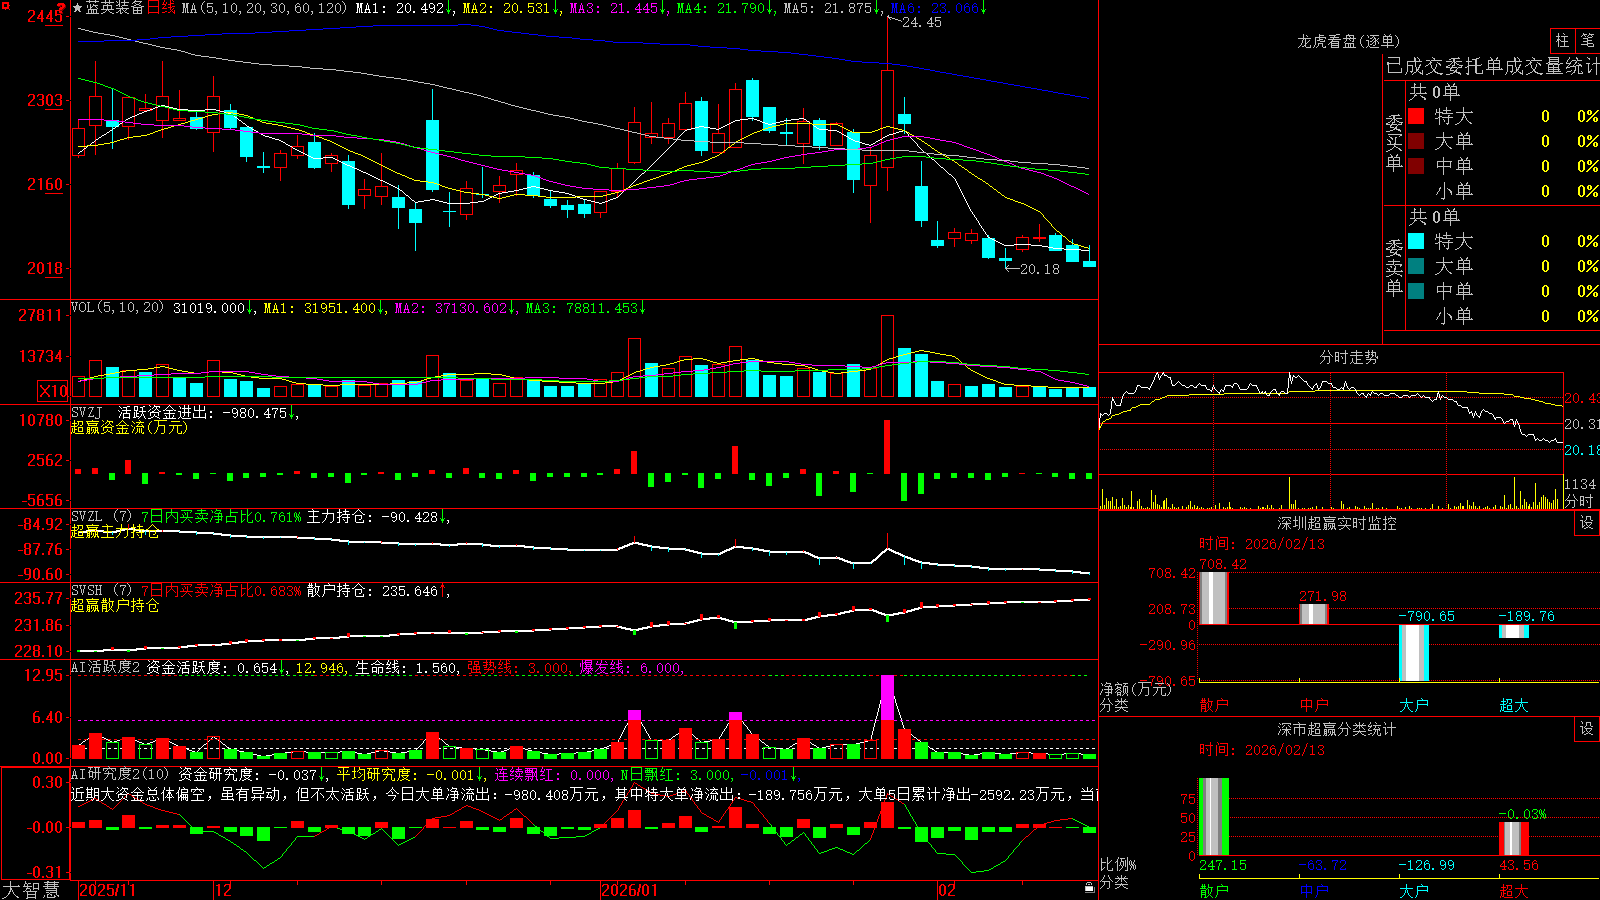Viewport: 1600px width, 900px height.
Task: Click the 已成交委托单成交量统计 header
Action: pyautogui.click(x=1492, y=66)
